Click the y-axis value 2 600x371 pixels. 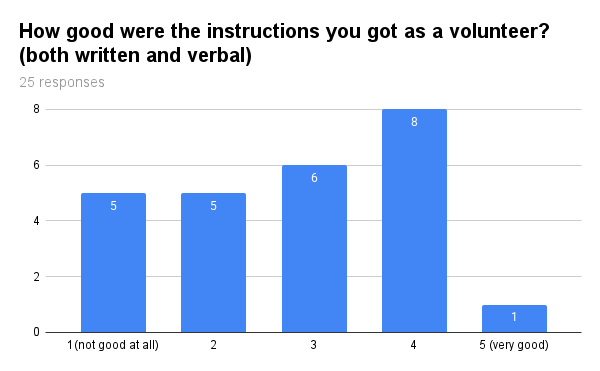pyautogui.click(x=36, y=277)
